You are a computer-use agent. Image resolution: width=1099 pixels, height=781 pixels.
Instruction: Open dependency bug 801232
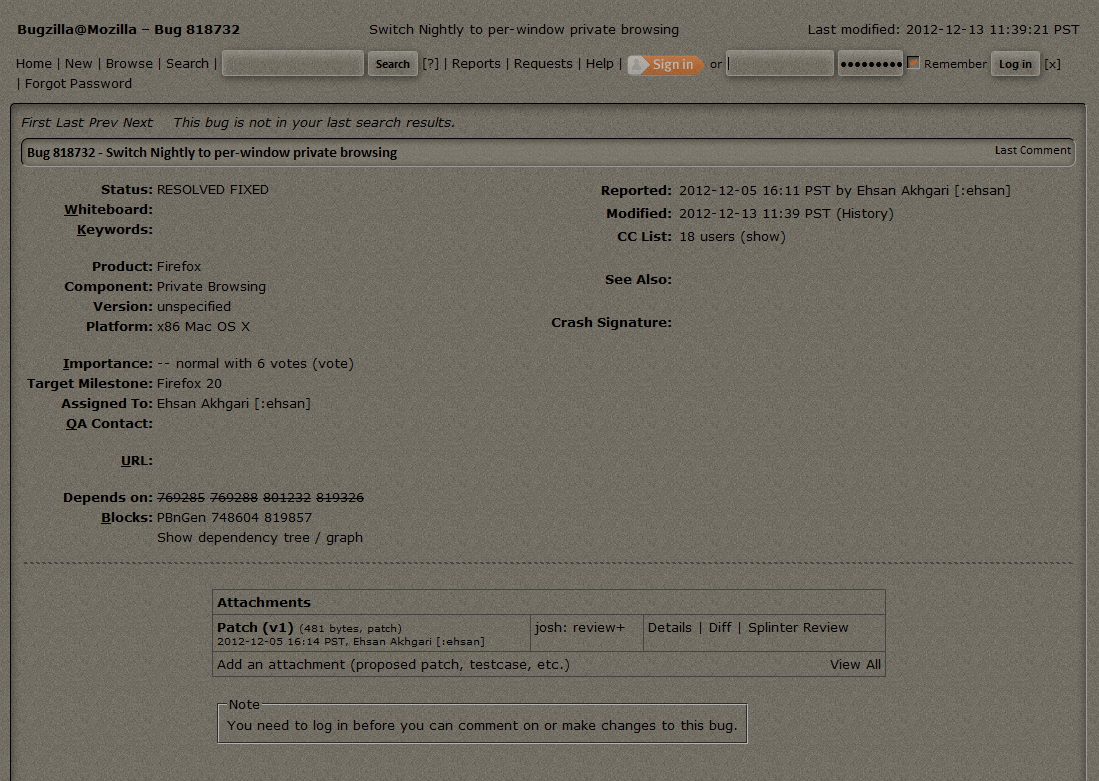coord(287,497)
